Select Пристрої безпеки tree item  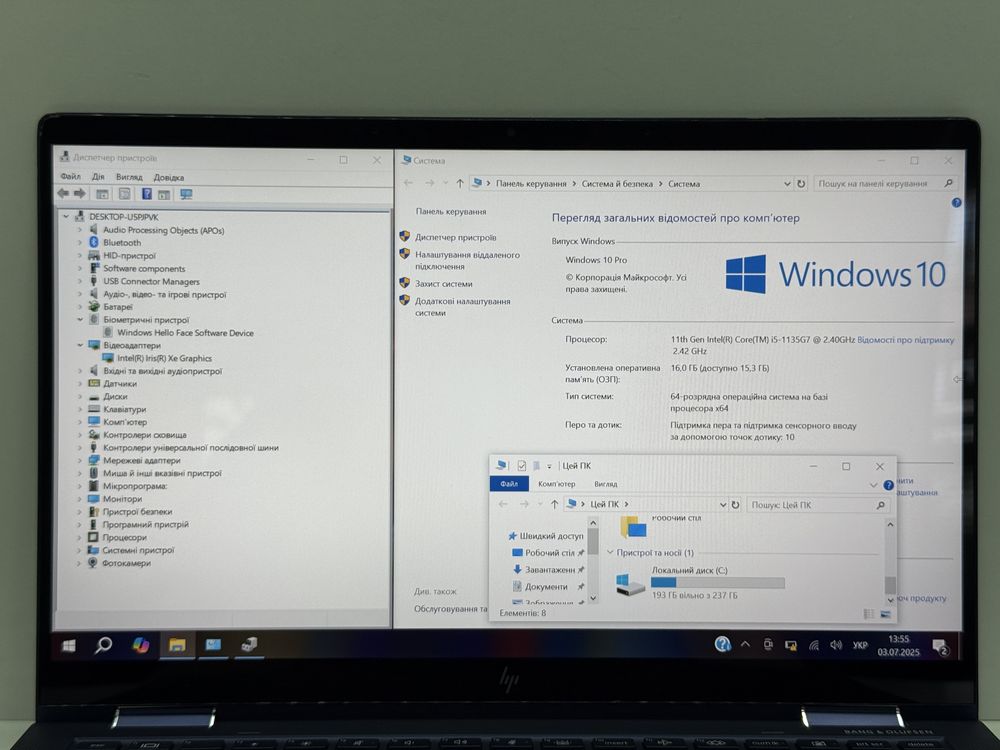click(137, 511)
